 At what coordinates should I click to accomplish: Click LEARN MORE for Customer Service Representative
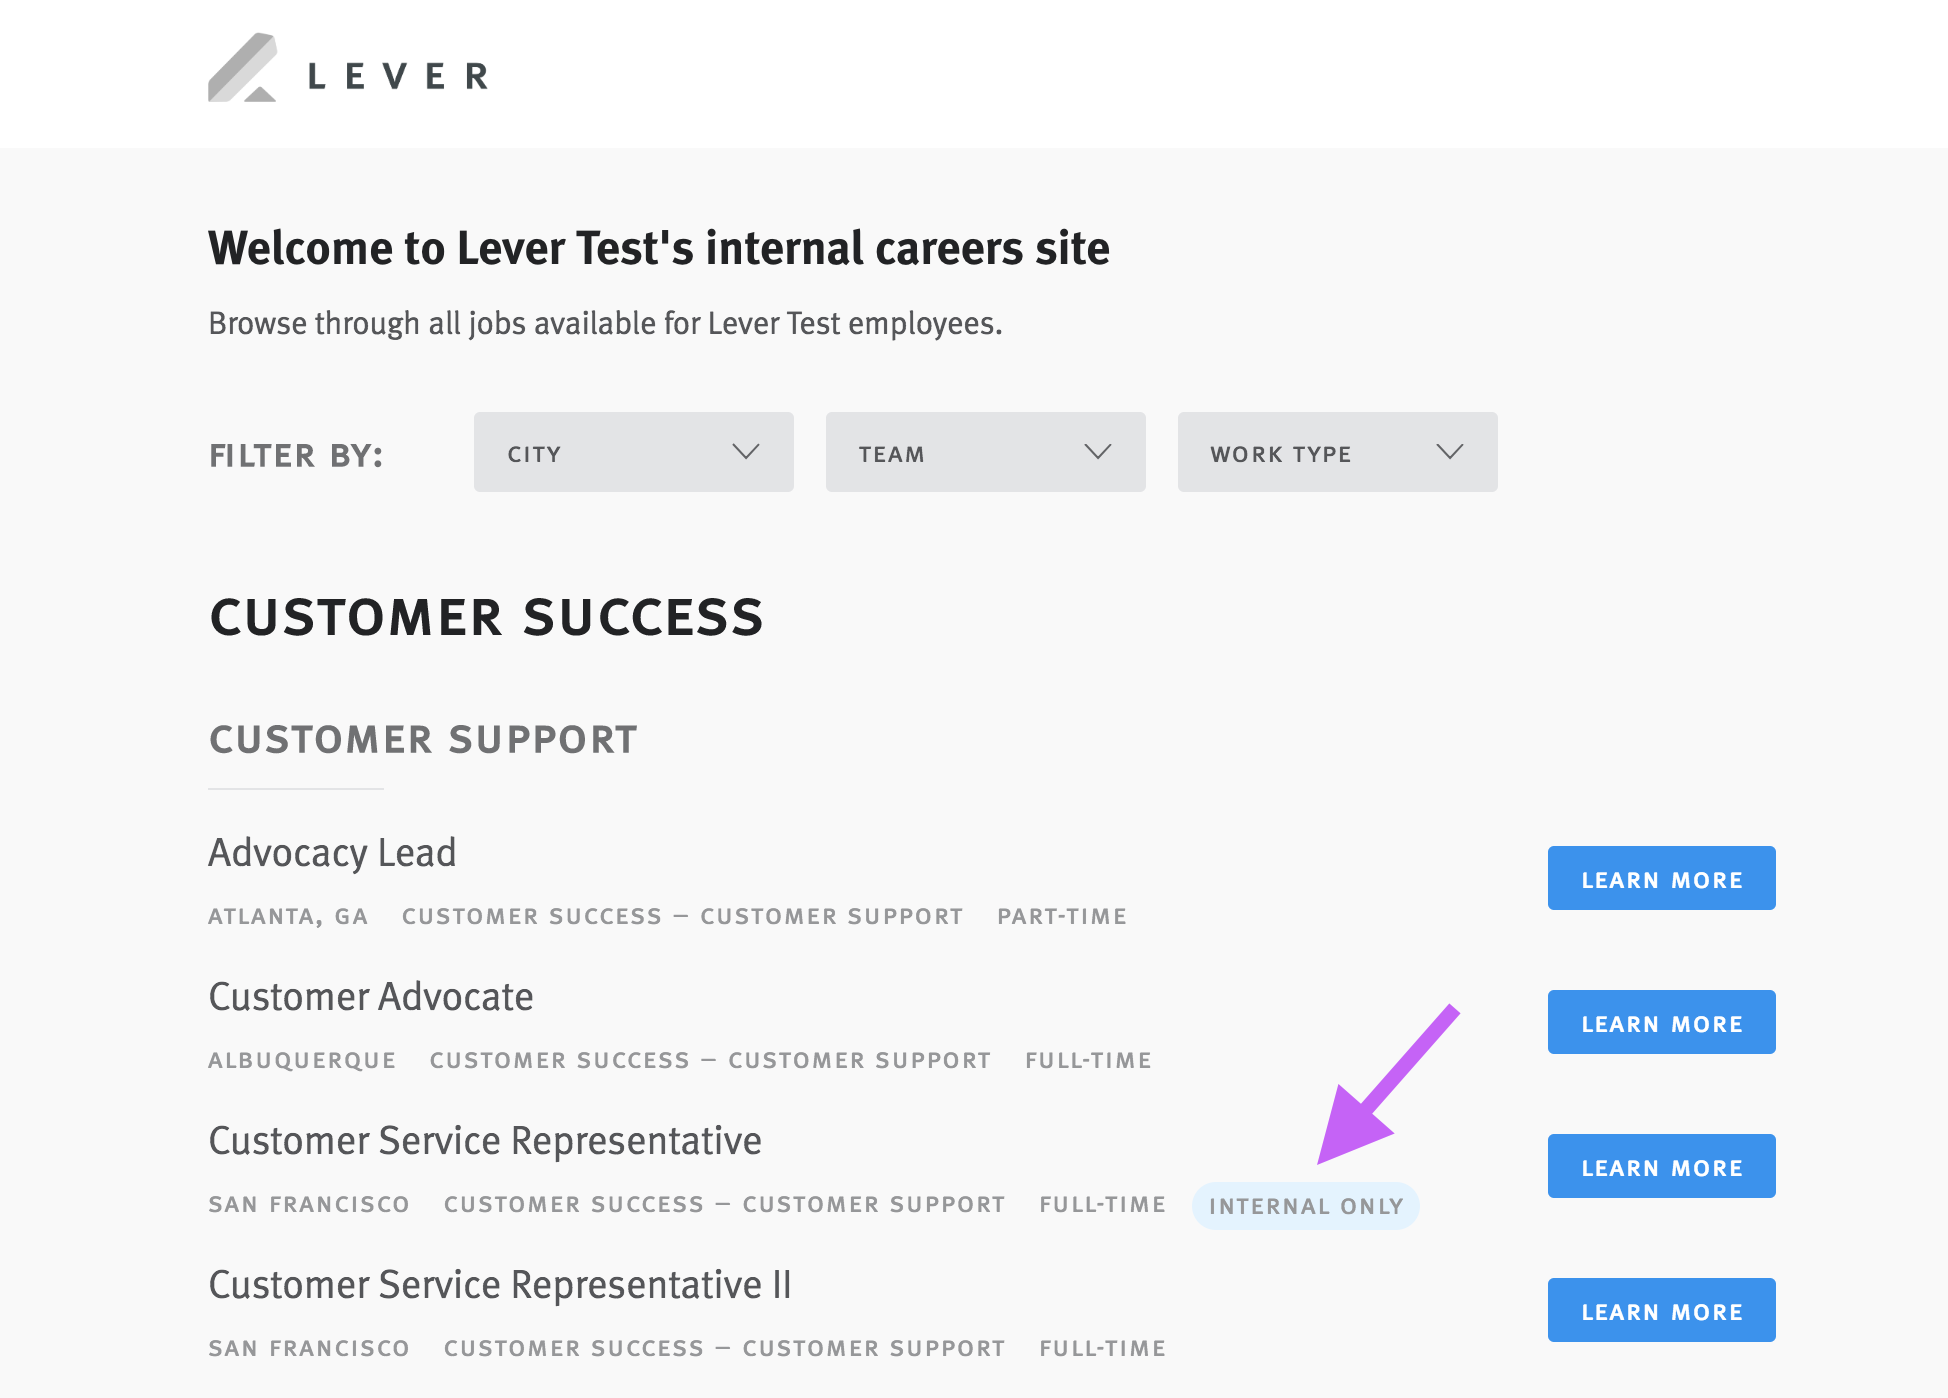1661,1166
